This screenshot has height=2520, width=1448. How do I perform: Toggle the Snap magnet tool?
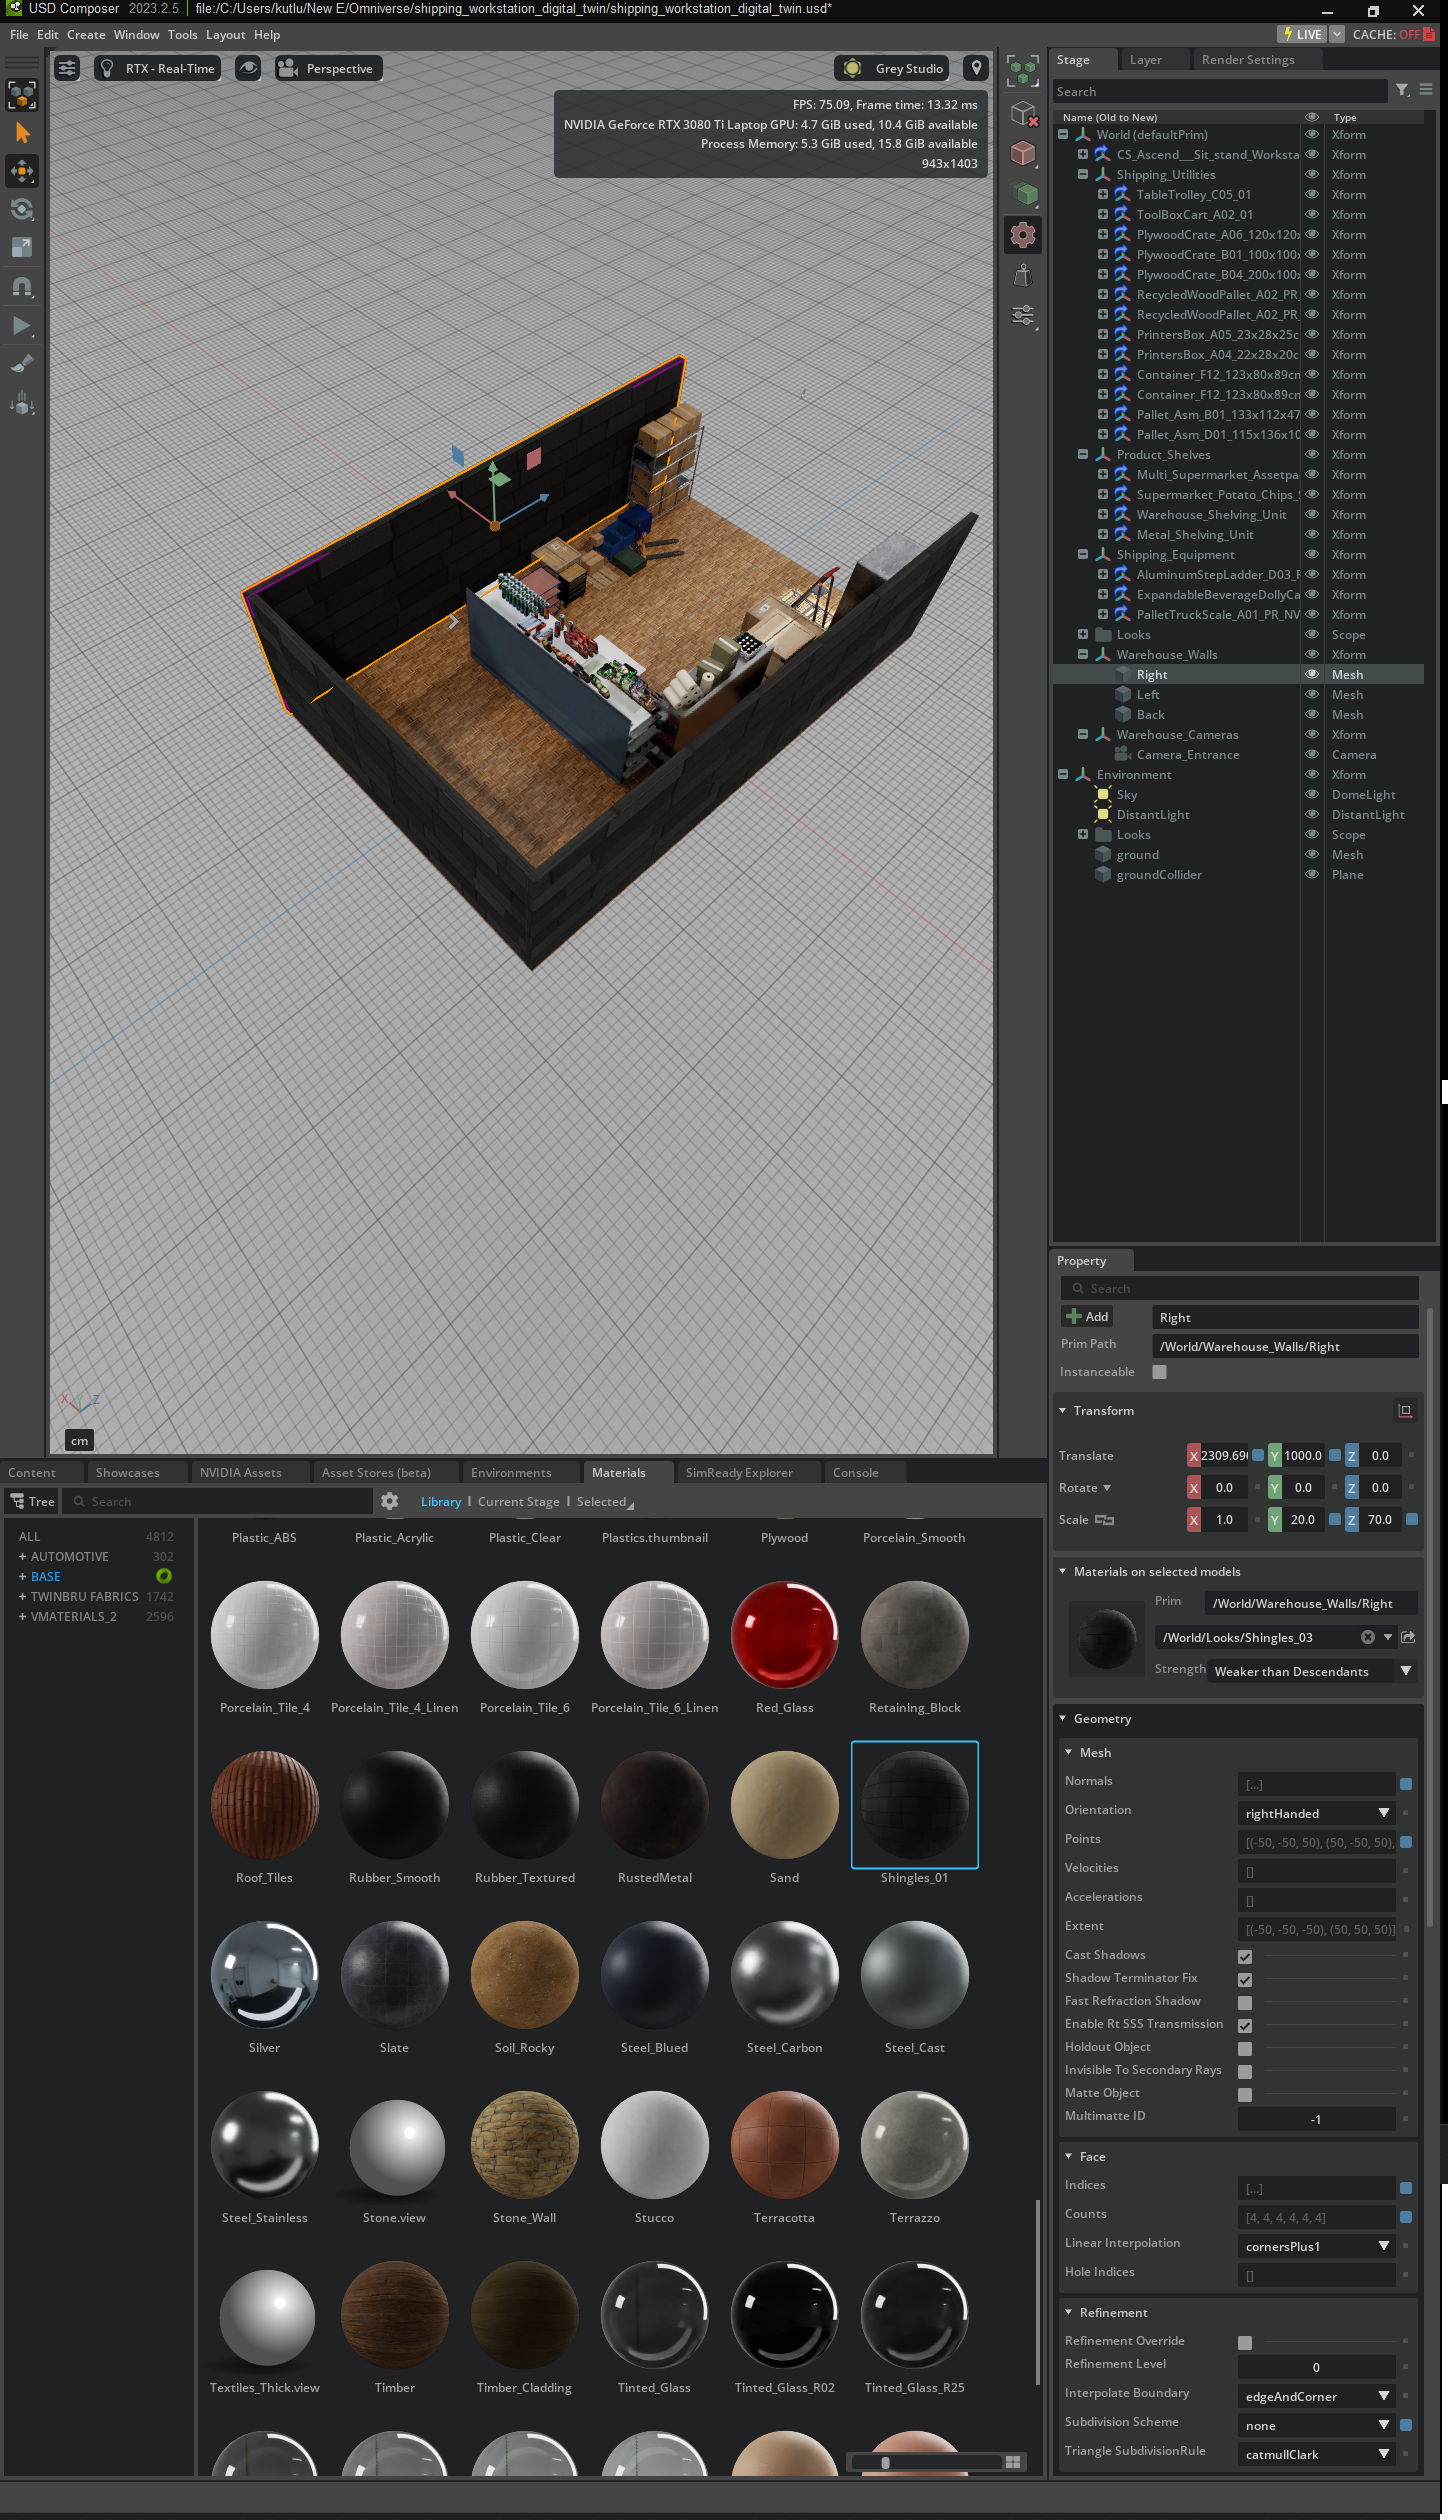coord(22,287)
